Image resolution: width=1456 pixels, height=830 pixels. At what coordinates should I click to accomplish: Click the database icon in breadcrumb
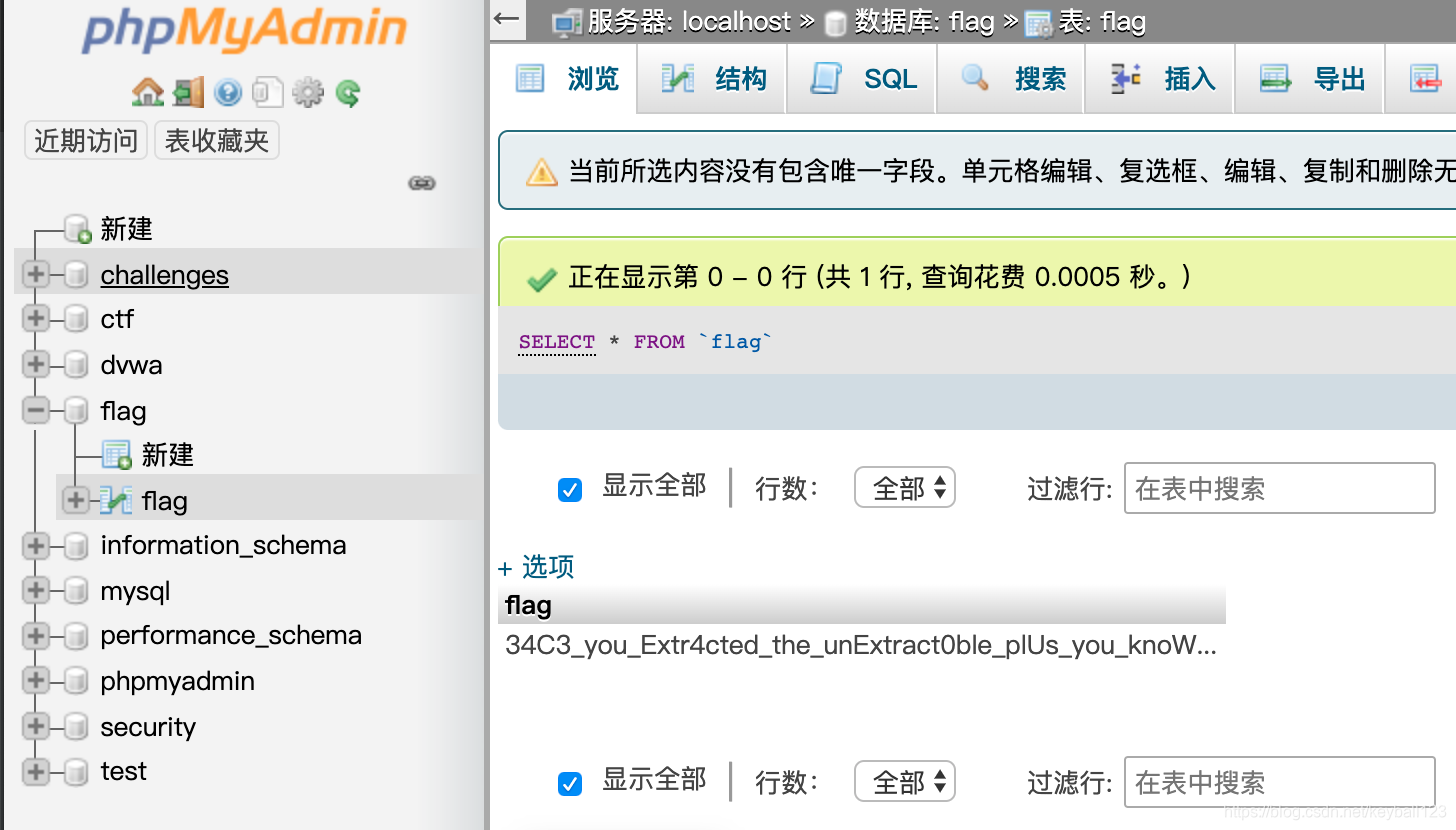click(835, 23)
